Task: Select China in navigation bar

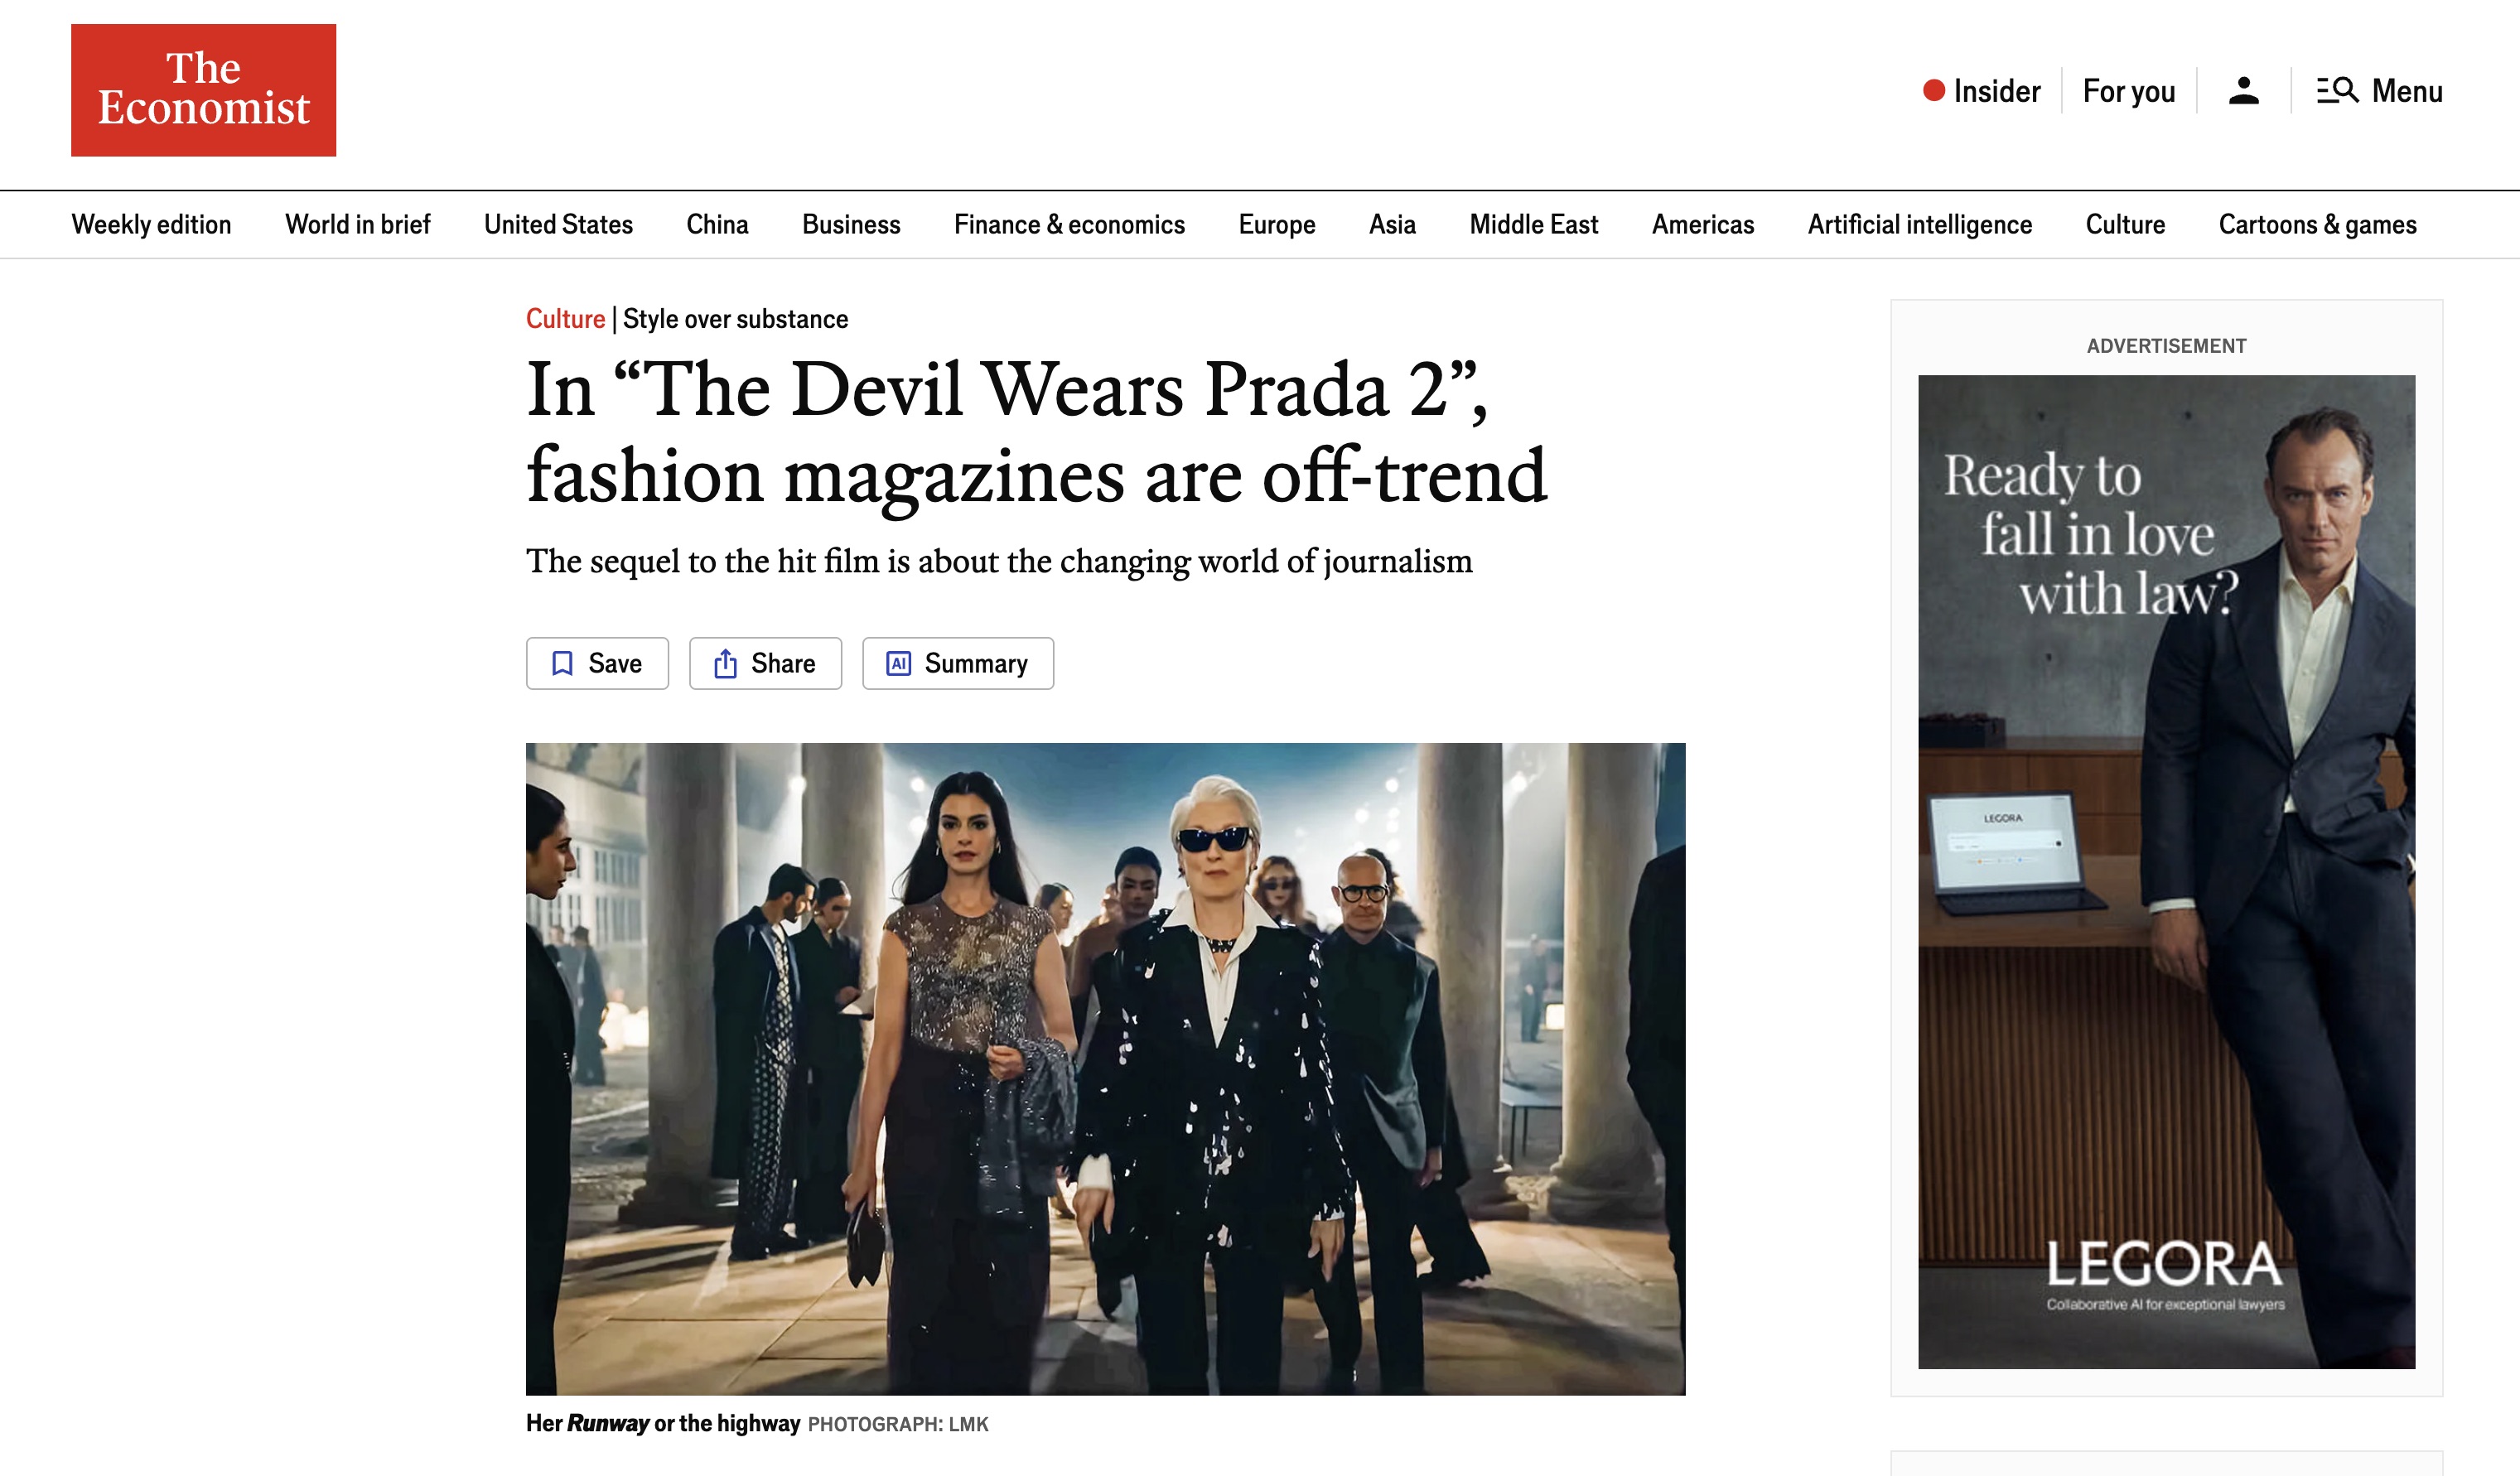Action: [717, 225]
